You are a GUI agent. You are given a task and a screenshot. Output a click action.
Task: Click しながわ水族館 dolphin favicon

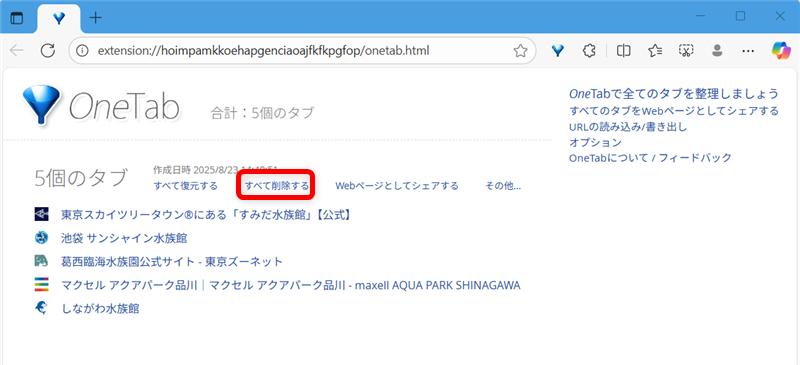click(x=41, y=308)
